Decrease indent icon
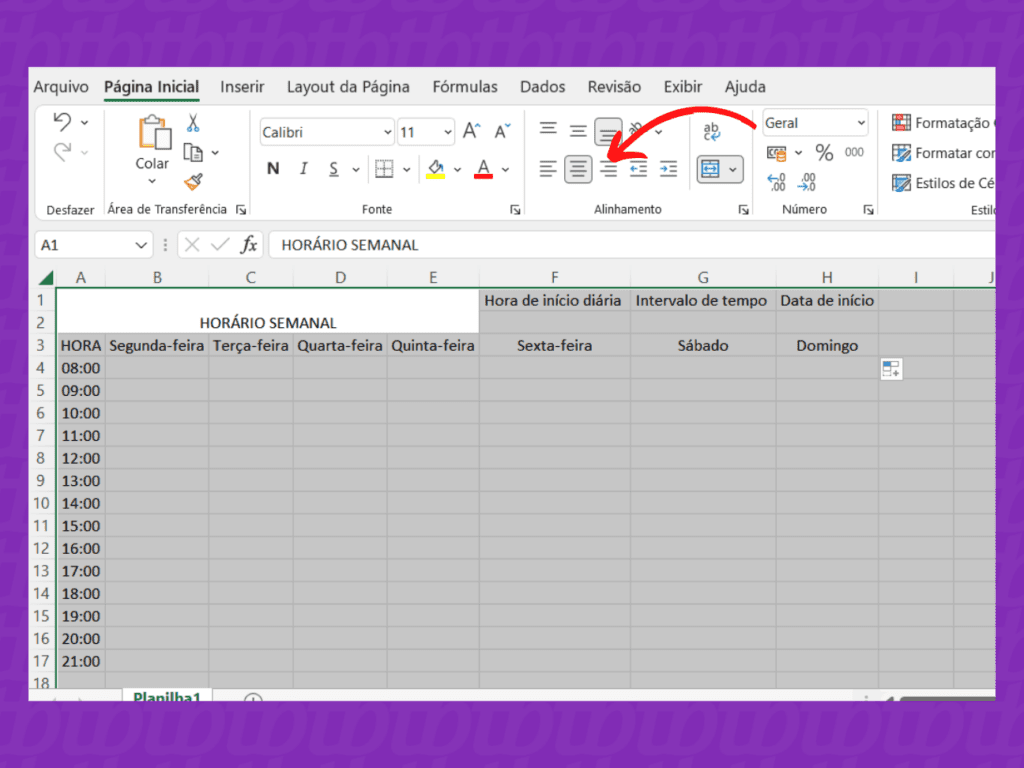The height and width of the screenshot is (768, 1024). pyautogui.click(x=638, y=169)
